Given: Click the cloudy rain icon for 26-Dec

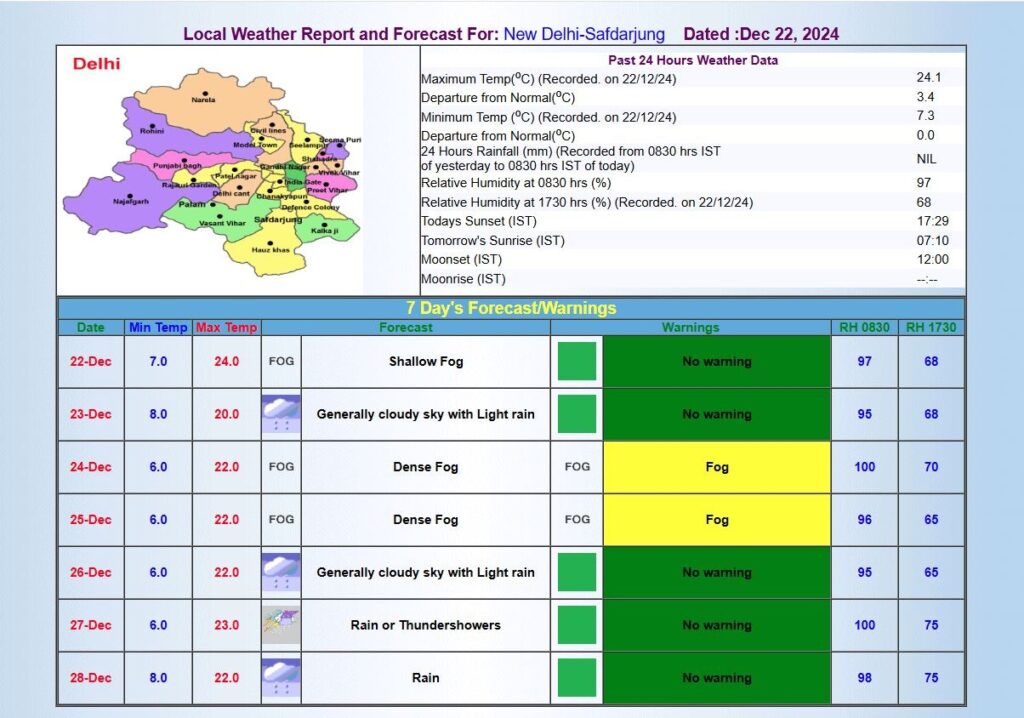Looking at the screenshot, I should point(281,572).
